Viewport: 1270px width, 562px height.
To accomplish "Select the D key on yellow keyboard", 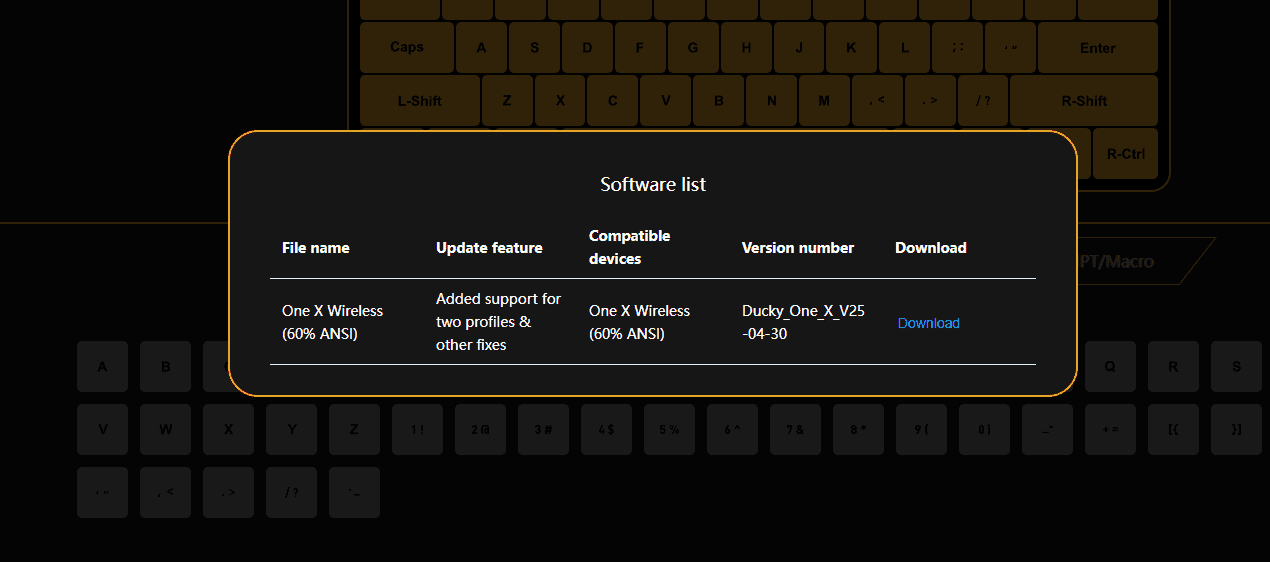I will [x=587, y=47].
